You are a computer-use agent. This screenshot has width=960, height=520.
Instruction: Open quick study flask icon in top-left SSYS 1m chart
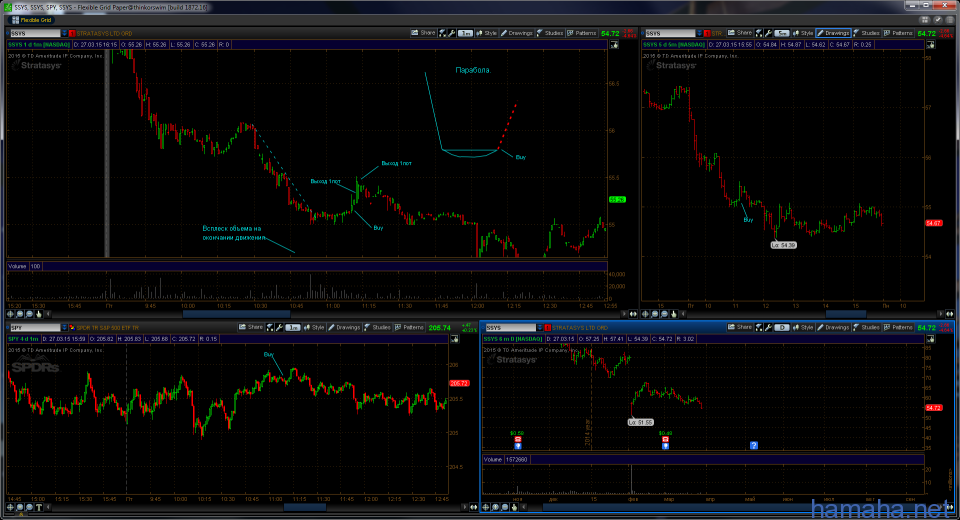tap(442, 33)
